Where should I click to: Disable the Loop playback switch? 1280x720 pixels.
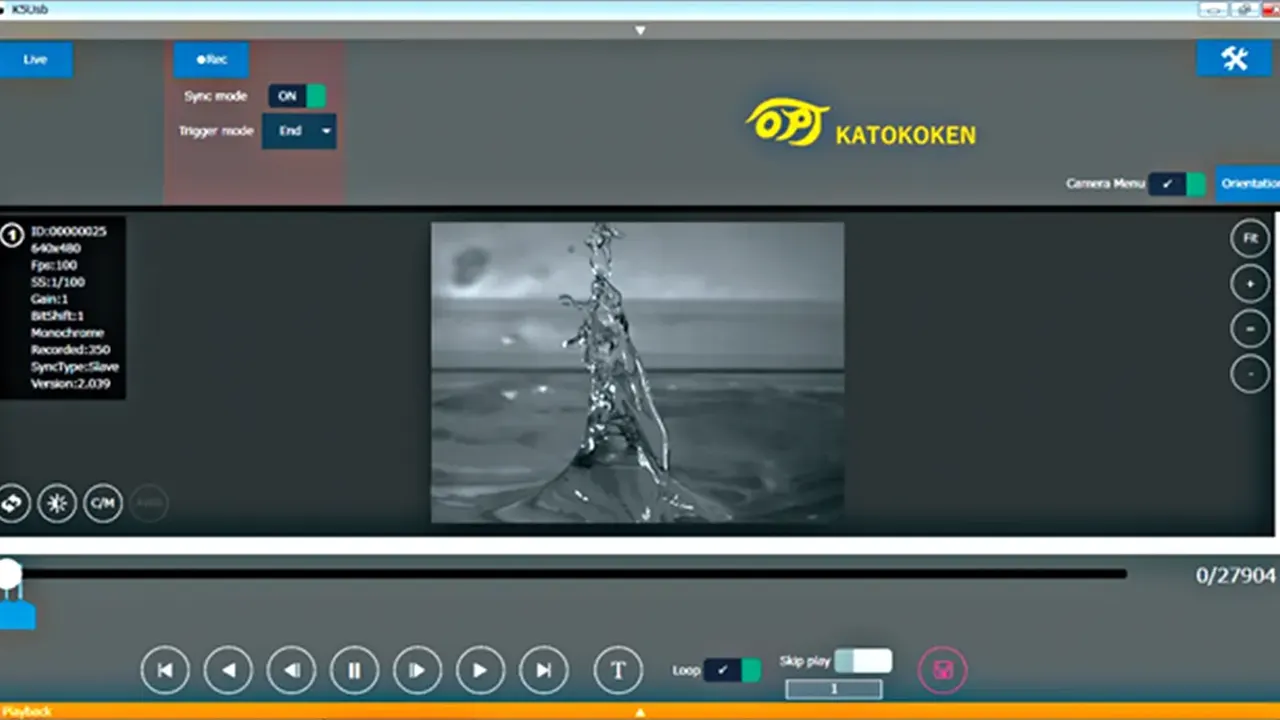tap(732, 670)
